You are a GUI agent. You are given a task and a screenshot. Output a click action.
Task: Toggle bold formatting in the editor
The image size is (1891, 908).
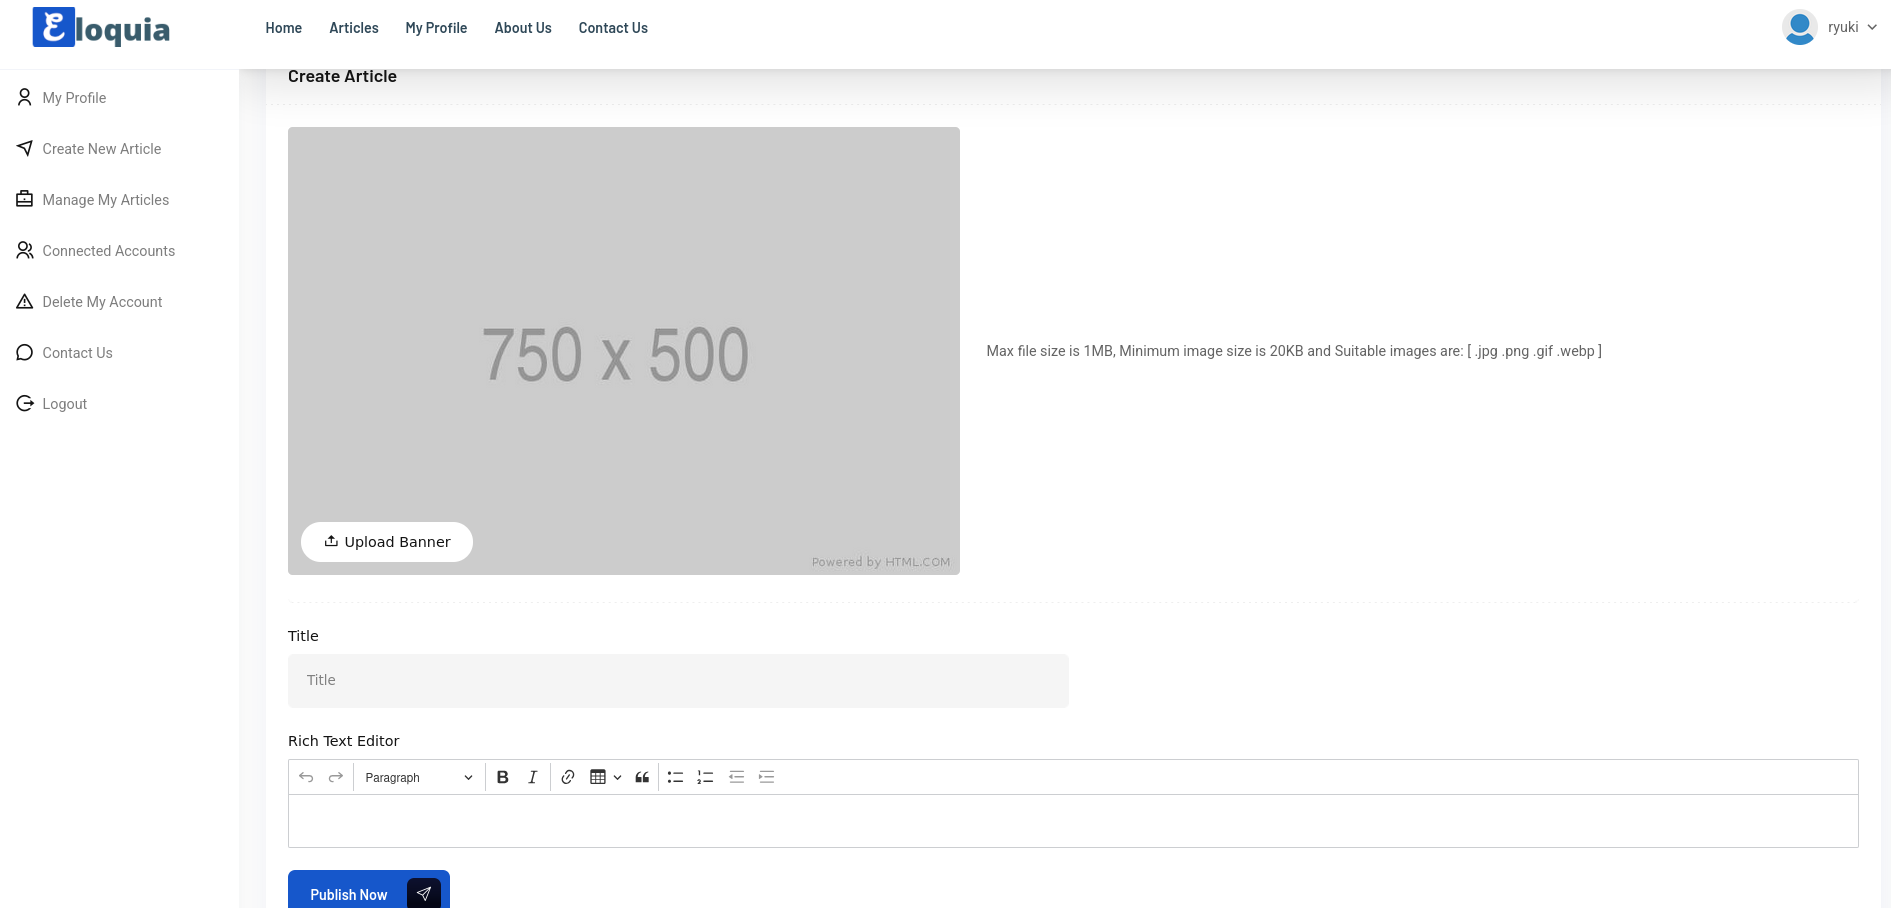(503, 777)
